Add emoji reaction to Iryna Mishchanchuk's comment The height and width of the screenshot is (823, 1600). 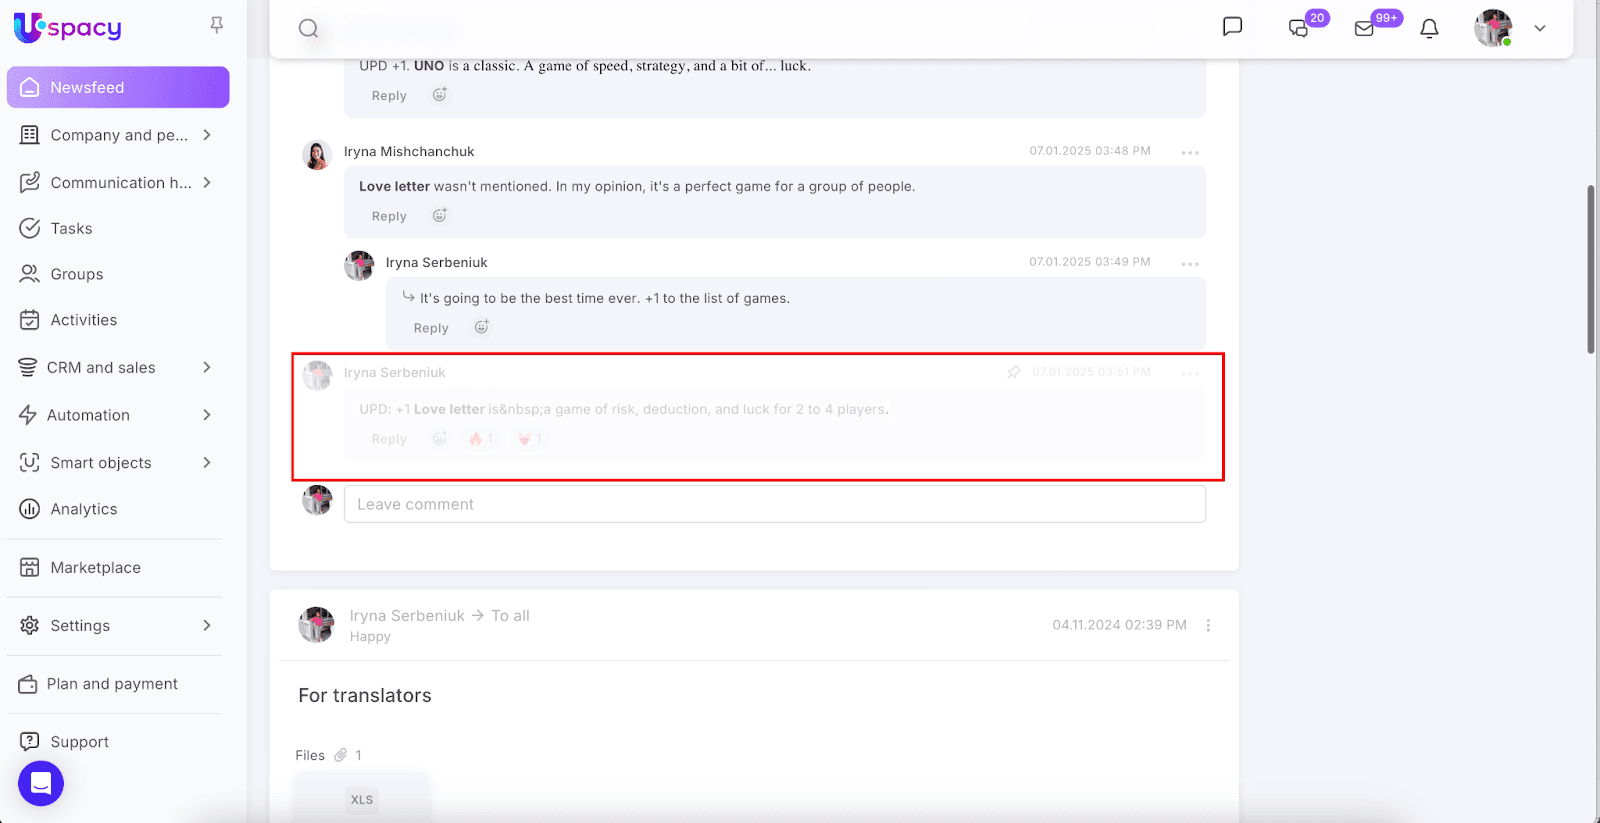coord(439,215)
